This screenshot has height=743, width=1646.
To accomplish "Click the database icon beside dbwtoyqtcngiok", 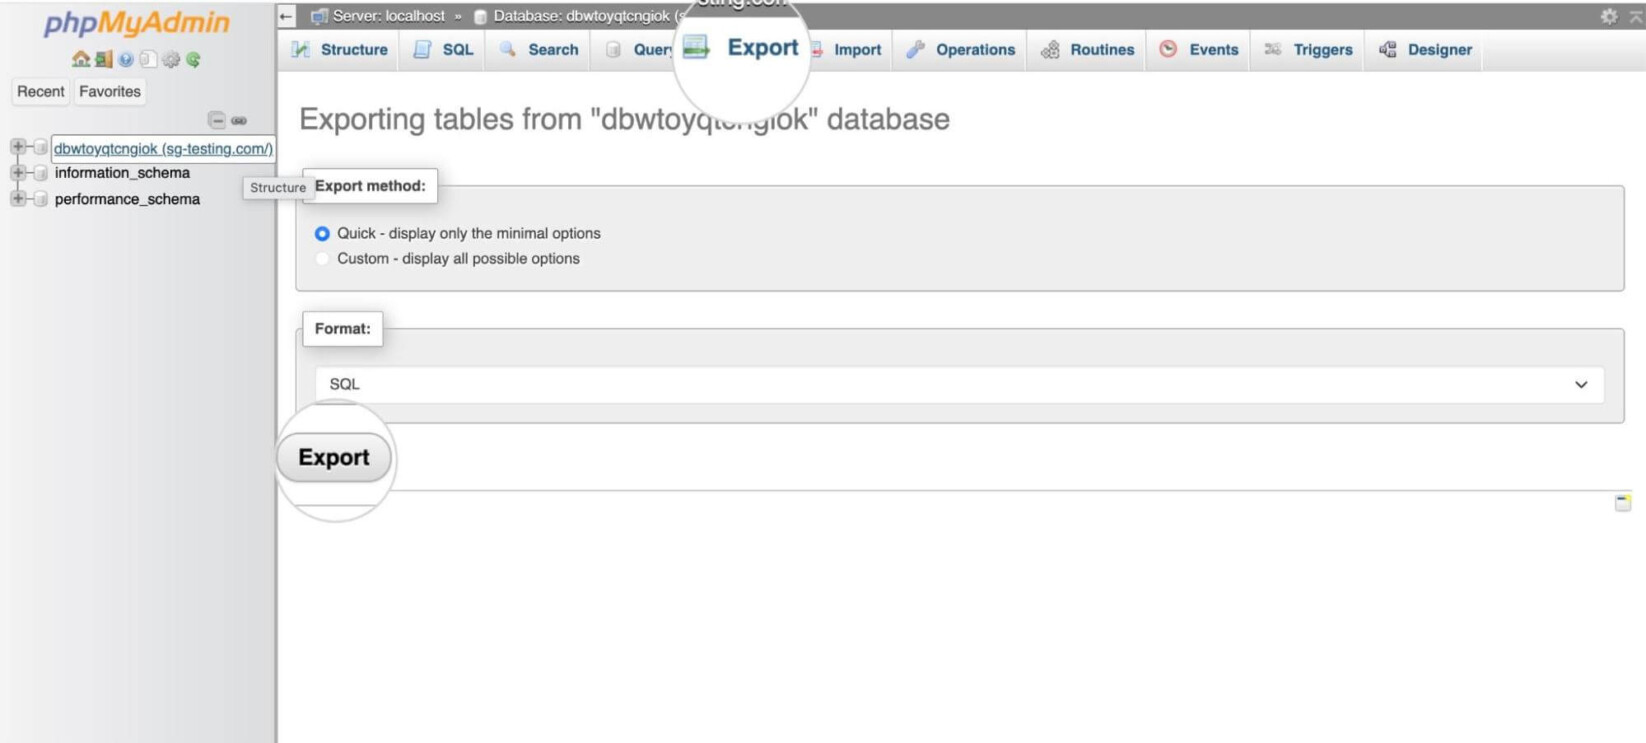I will [40, 148].
